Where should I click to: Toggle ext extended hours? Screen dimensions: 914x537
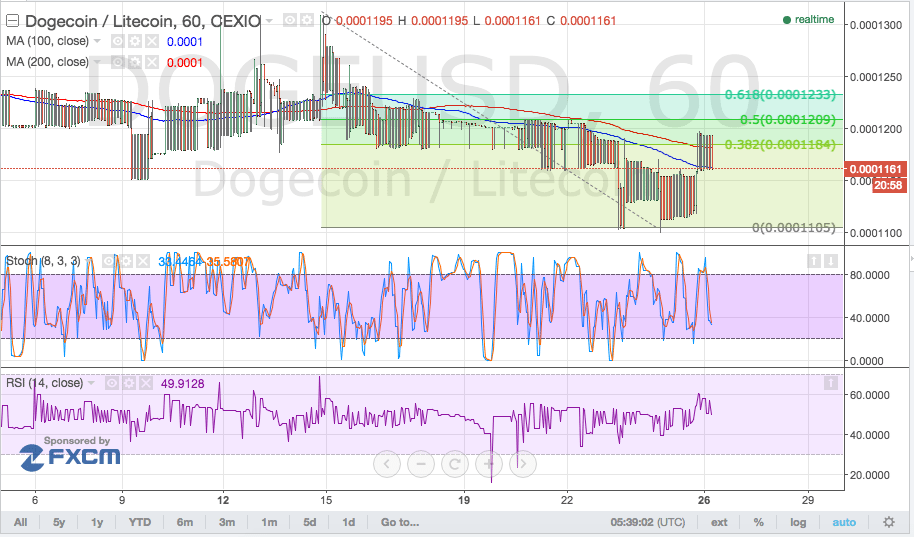pyautogui.click(x=719, y=522)
